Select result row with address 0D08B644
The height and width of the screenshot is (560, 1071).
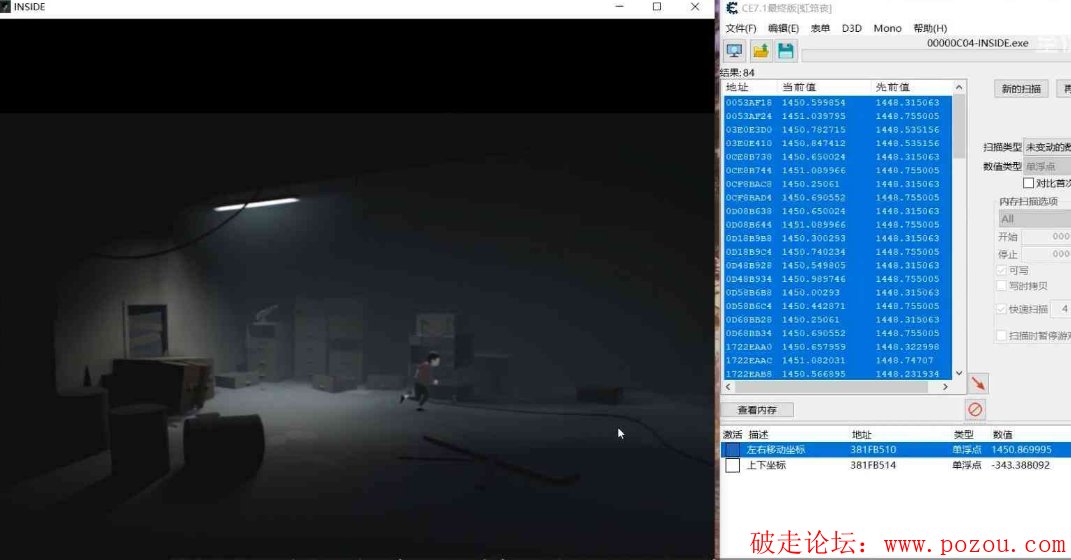tap(837, 225)
